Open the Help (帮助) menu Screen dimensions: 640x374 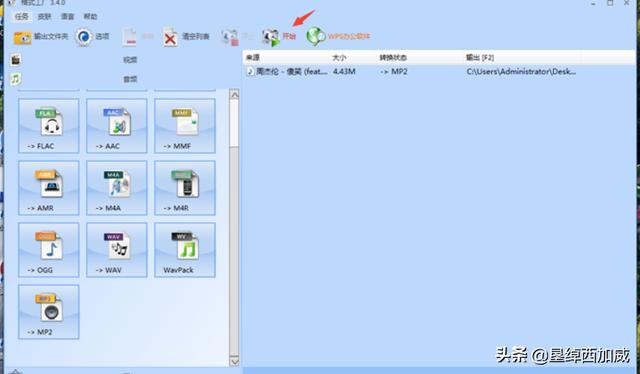tap(90, 16)
